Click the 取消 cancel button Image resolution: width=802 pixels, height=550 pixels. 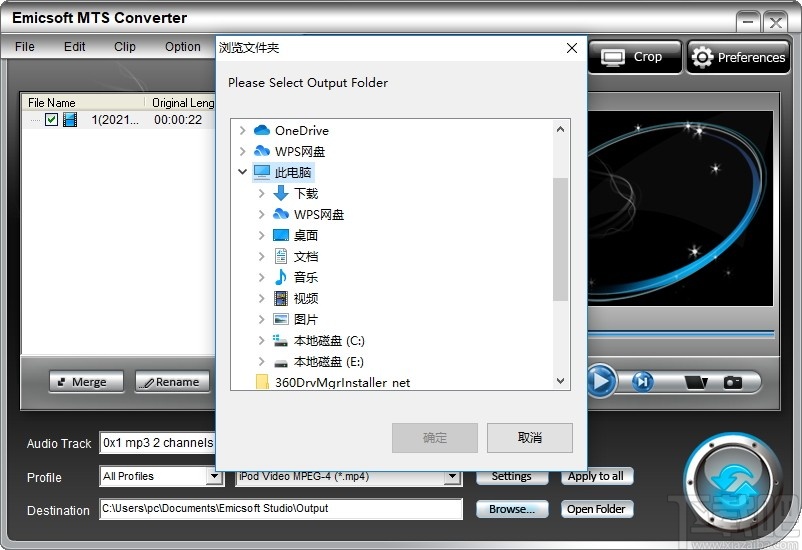click(529, 437)
